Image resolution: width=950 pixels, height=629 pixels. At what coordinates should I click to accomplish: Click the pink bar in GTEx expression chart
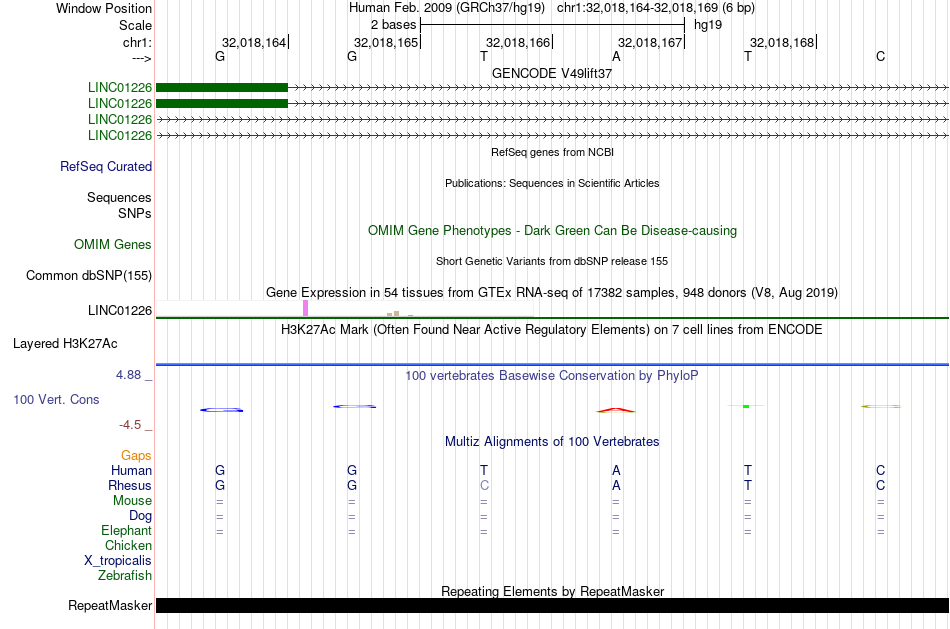tap(305, 308)
